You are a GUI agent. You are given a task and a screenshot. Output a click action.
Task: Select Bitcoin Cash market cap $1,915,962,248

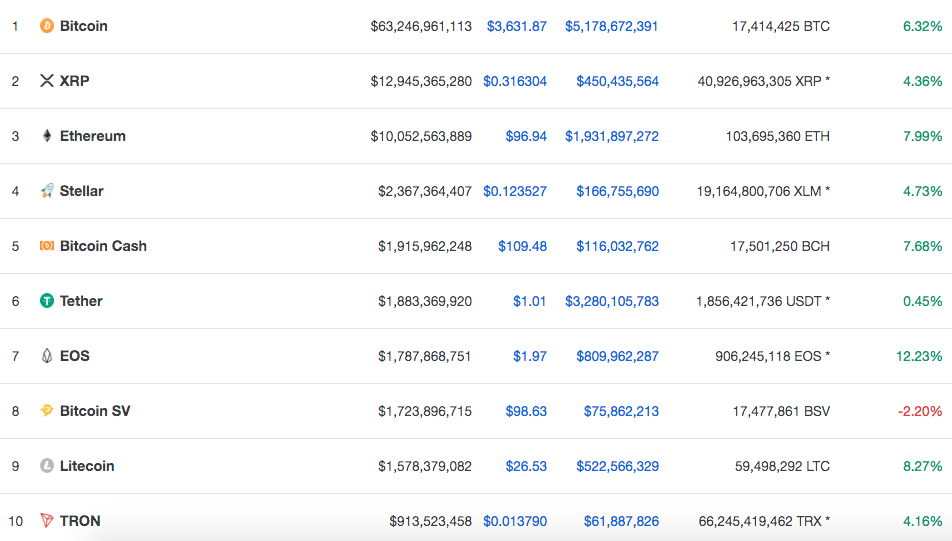tap(425, 247)
